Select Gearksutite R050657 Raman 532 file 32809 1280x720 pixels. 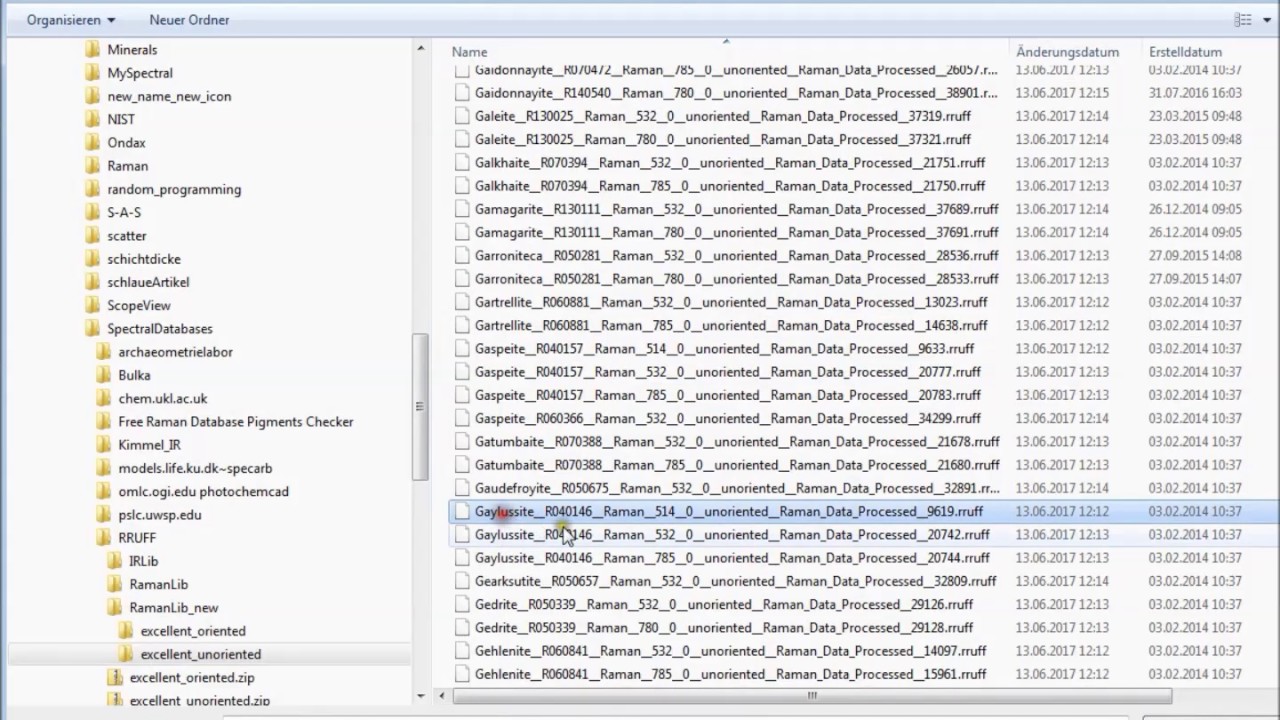pyautogui.click(x=735, y=581)
